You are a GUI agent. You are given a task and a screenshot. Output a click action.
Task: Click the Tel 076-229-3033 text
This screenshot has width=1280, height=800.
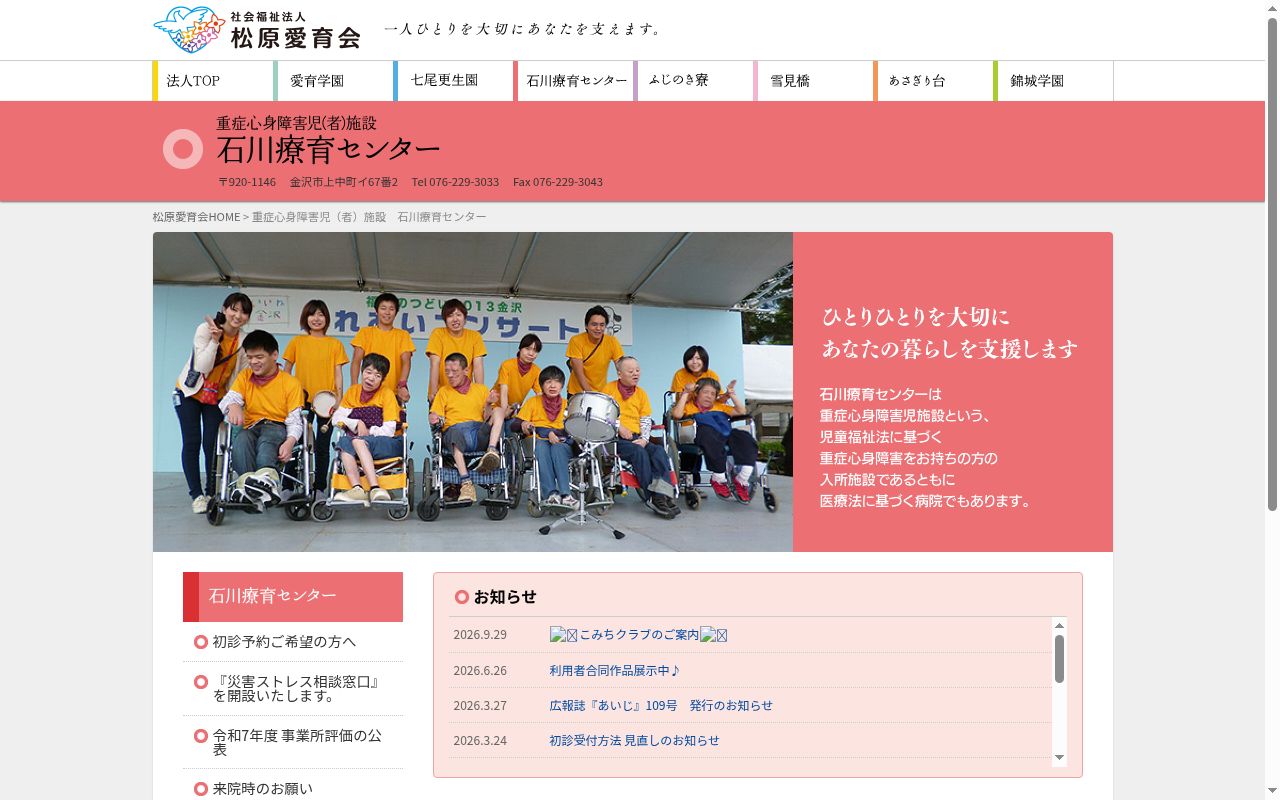[x=455, y=182]
